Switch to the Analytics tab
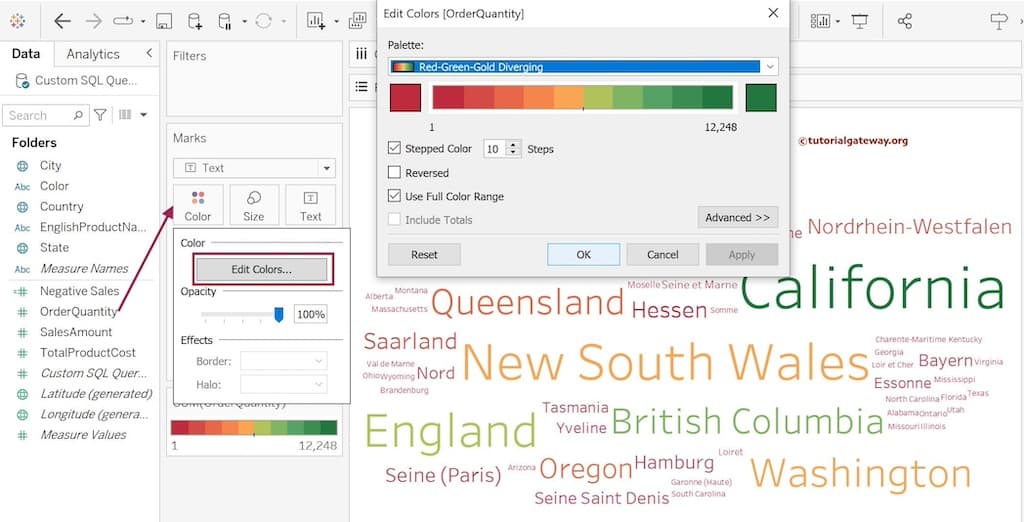Screen dimensions: 1024x522 [92, 54]
